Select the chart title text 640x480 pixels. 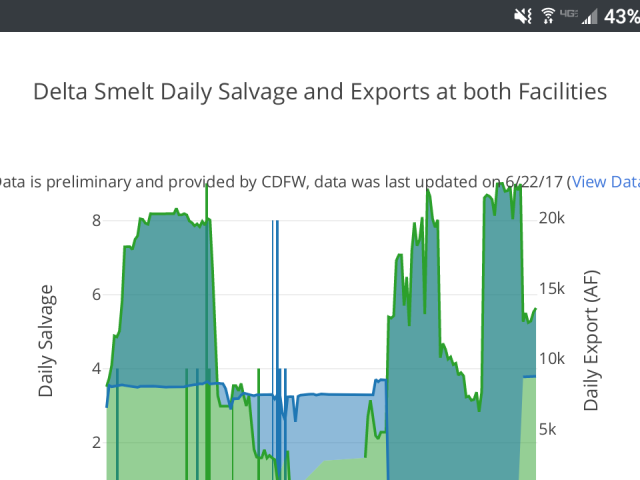click(x=320, y=91)
